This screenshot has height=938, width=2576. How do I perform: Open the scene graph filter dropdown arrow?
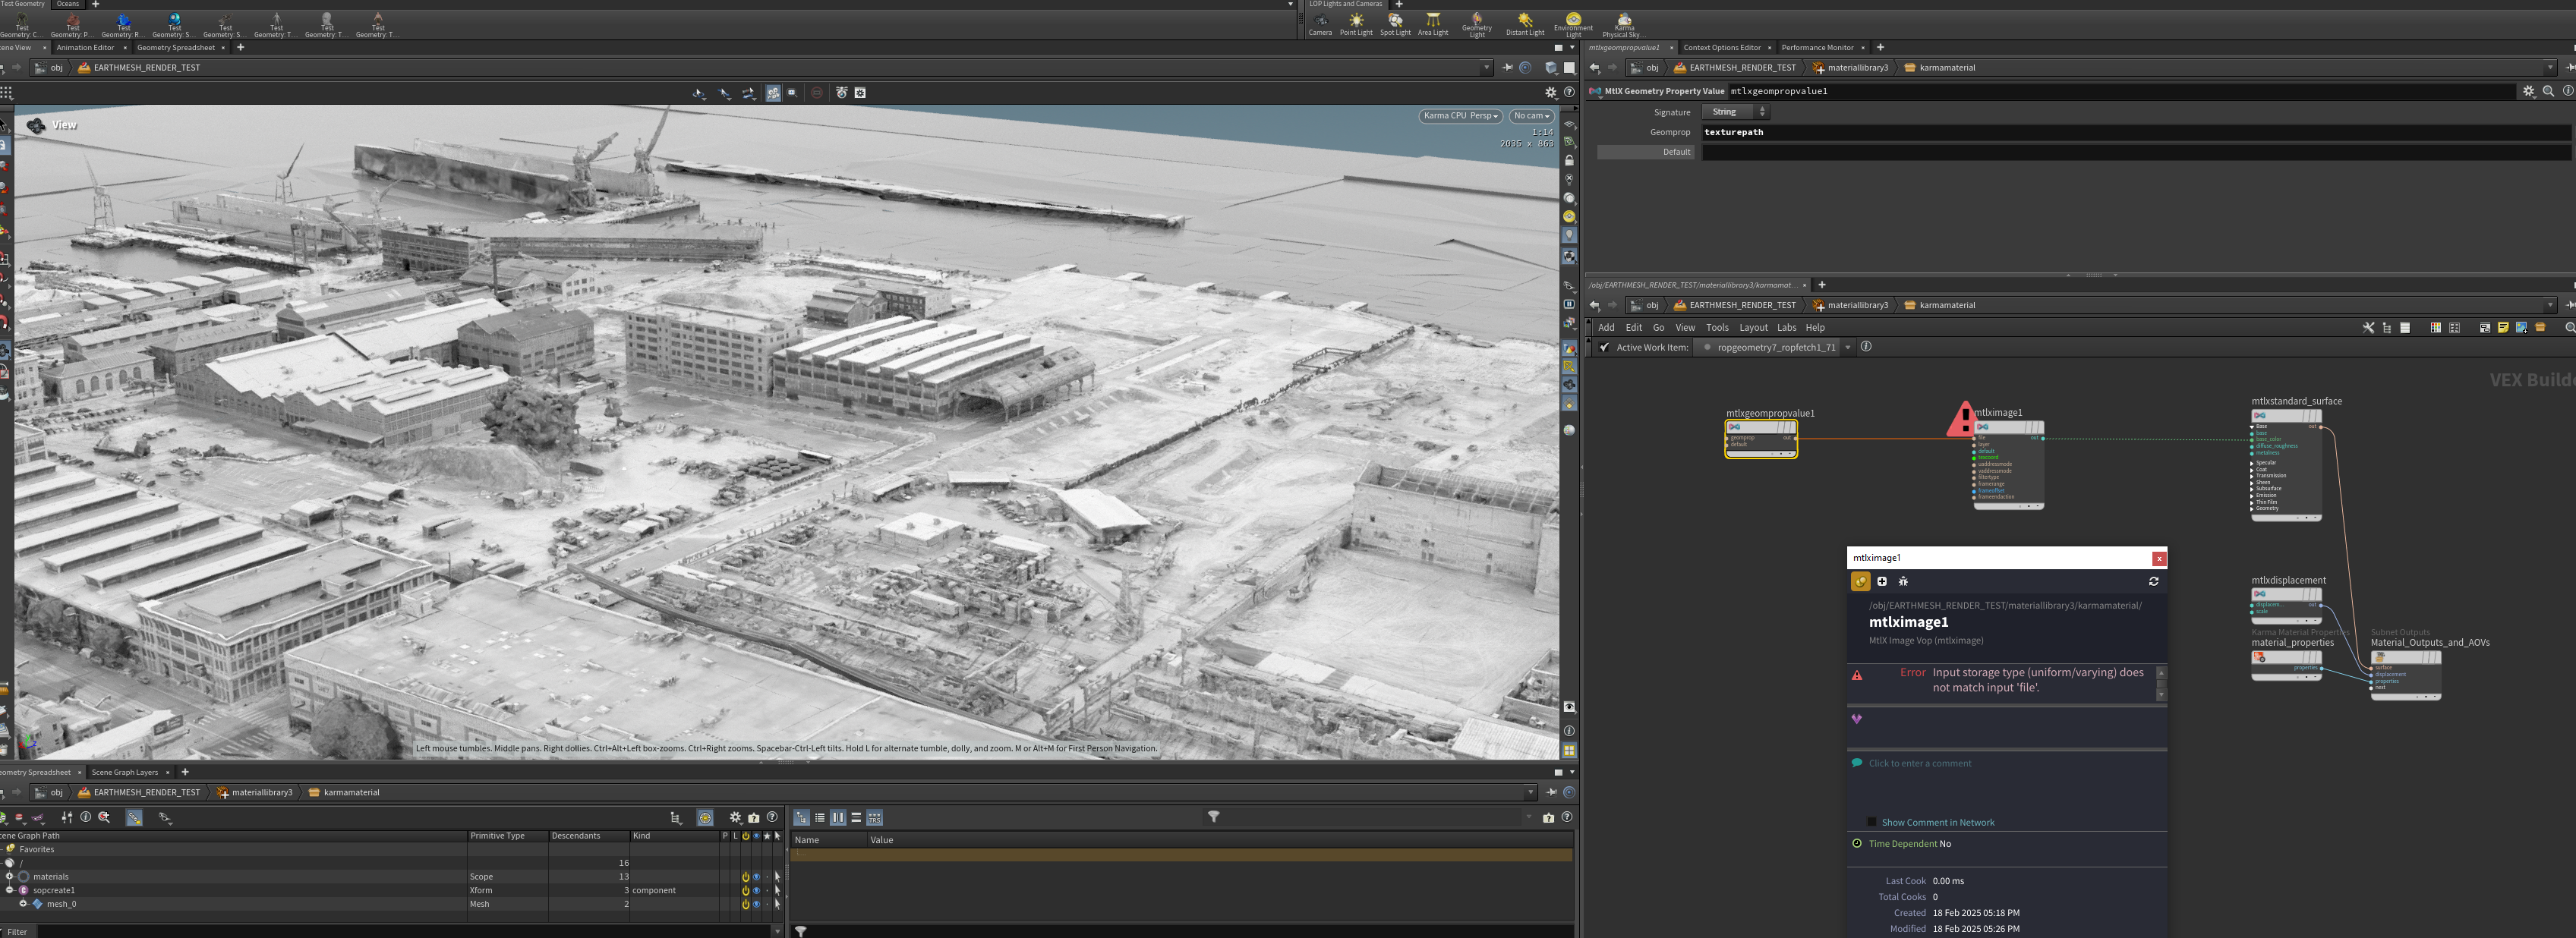click(777, 931)
